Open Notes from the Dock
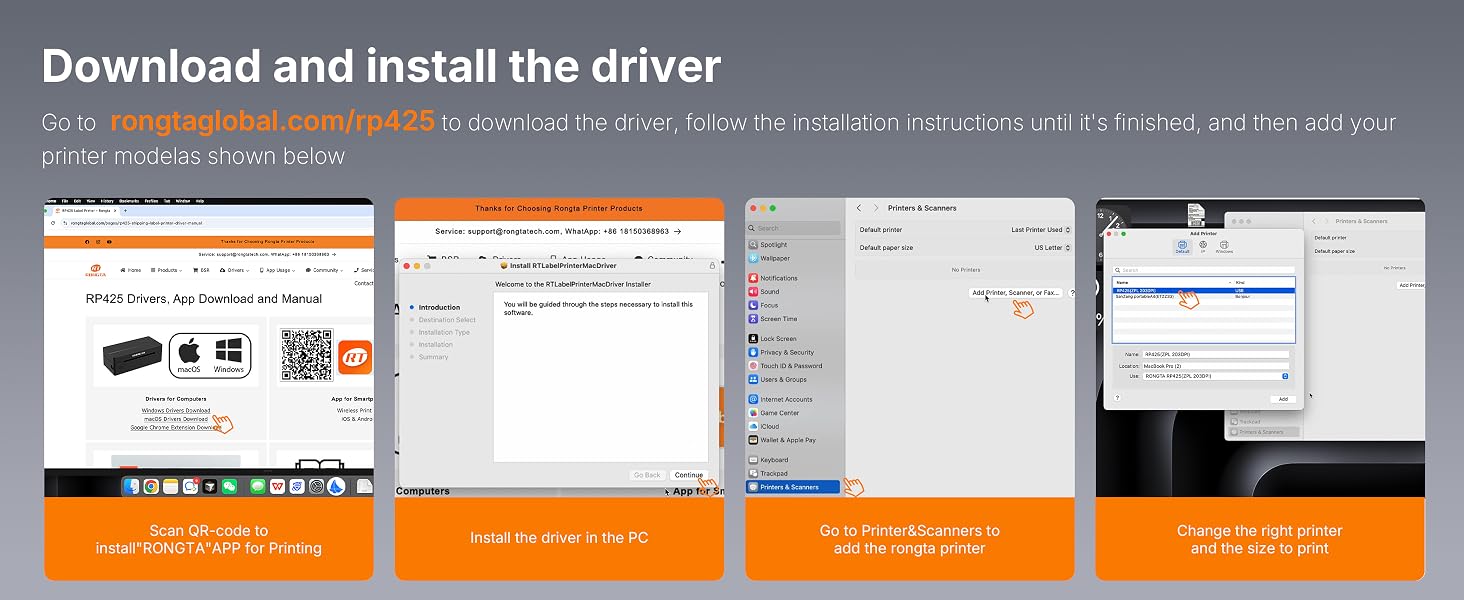 [x=171, y=486]
